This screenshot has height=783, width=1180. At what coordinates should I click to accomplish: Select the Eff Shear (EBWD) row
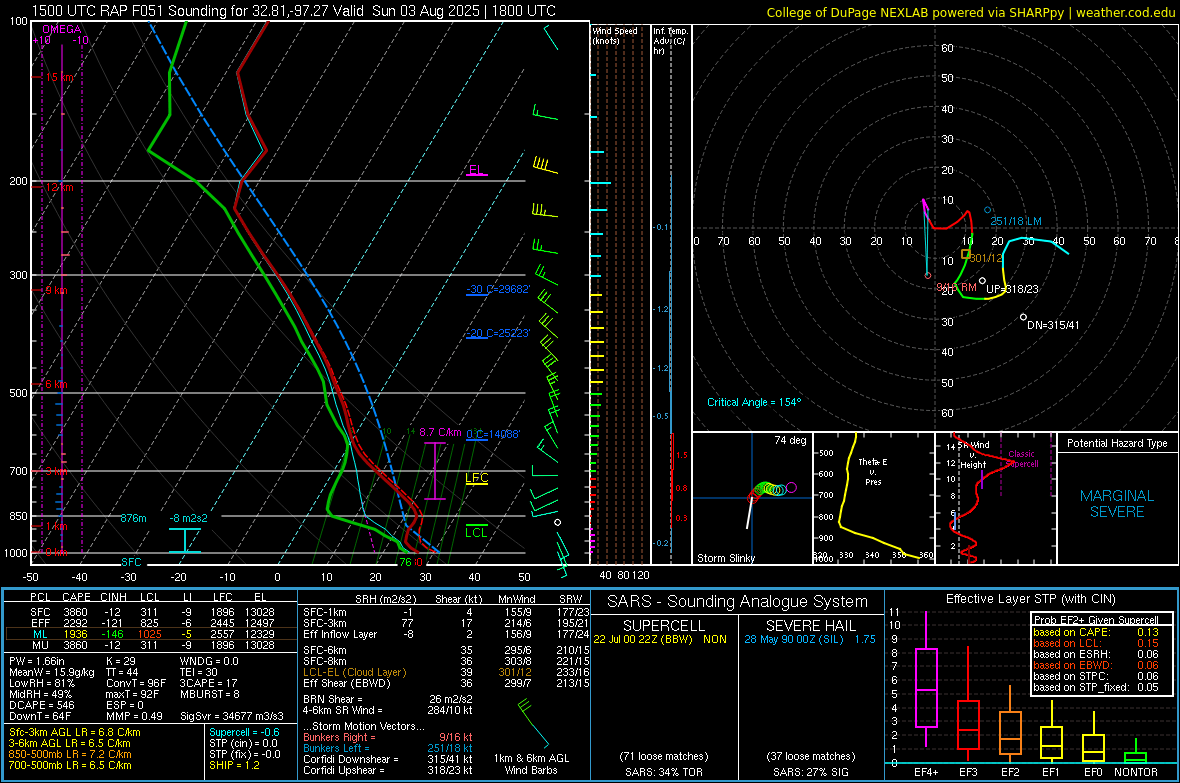point(446,683)
